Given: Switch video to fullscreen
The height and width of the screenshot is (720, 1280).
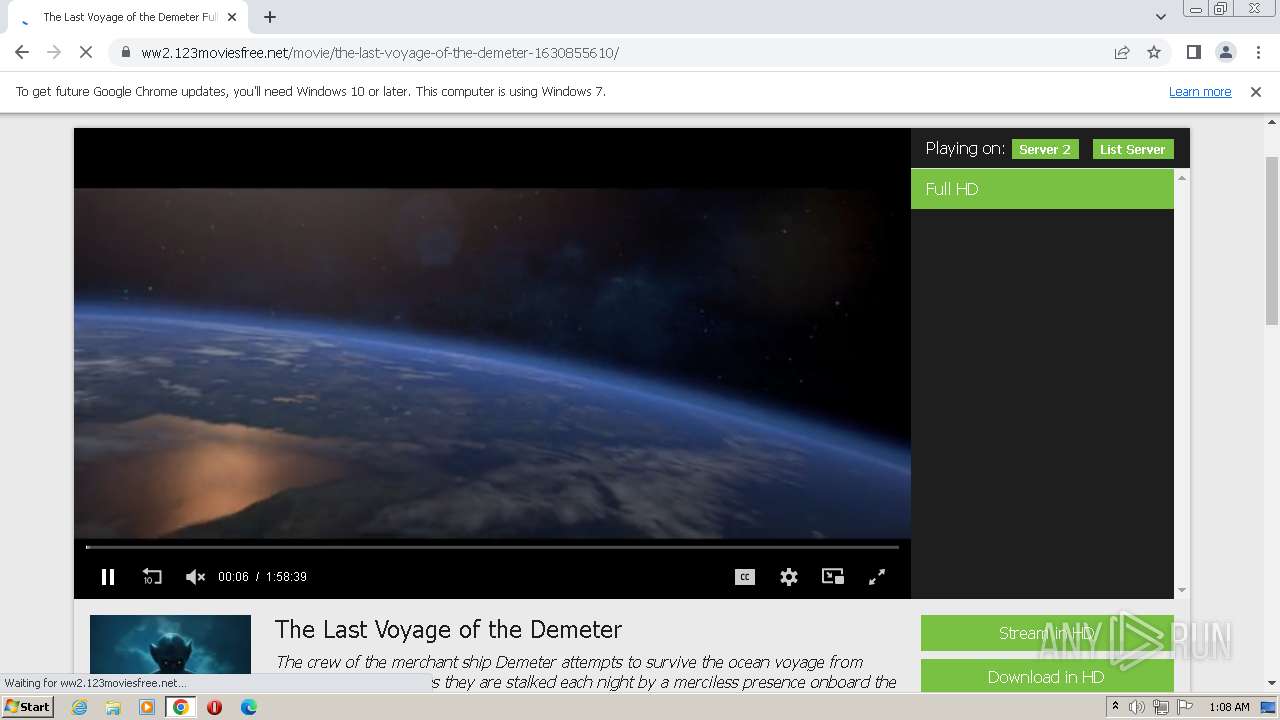Looking at the screenshot, I should coord(877,577).
